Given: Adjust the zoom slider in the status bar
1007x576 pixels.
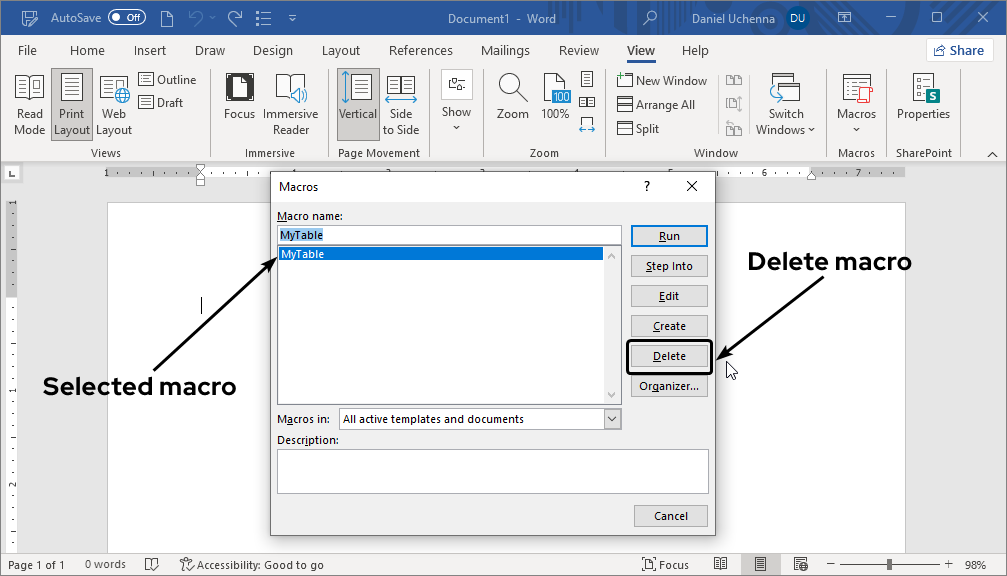Looking at the screenshot, I should [888, 563].
